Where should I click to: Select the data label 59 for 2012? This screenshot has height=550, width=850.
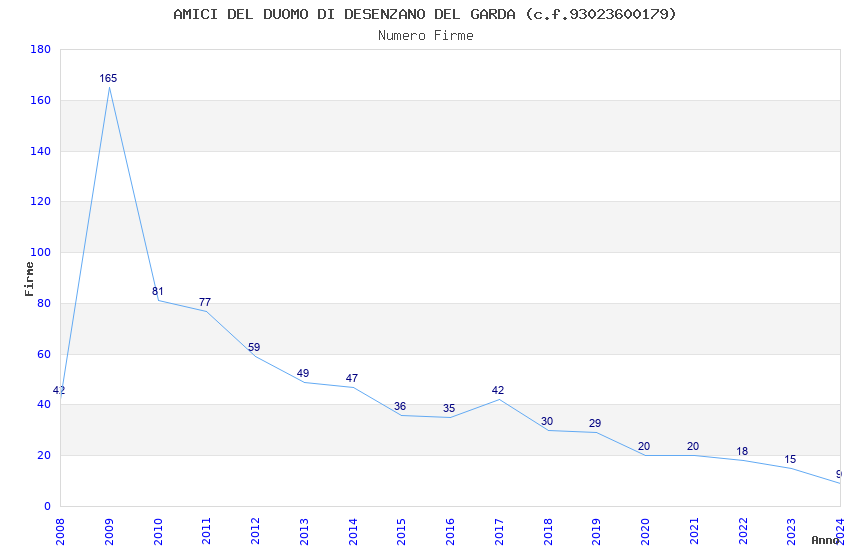point(254,347)
